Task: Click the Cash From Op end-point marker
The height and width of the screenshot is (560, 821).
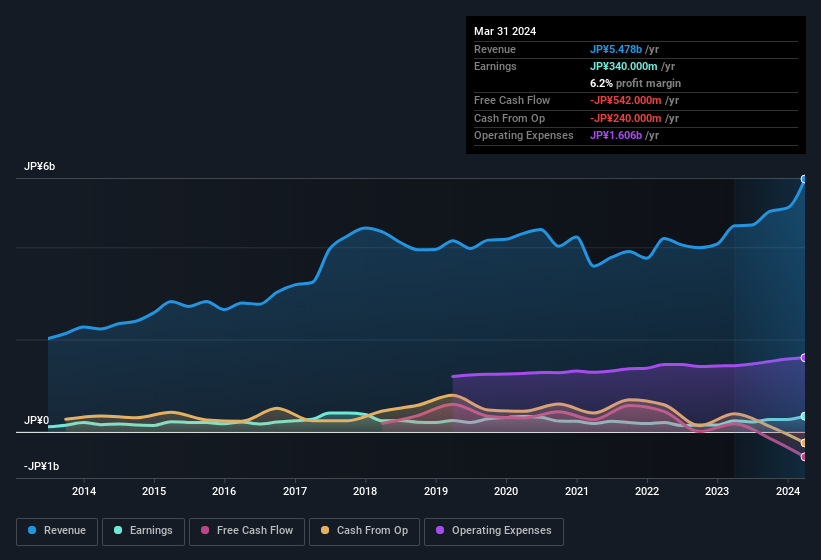Action: tap(803, 443)
